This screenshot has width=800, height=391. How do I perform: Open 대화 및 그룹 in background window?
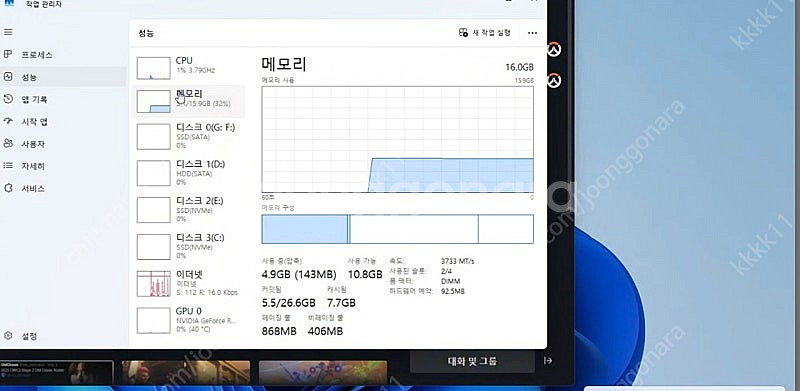click(x=472, y=361)
